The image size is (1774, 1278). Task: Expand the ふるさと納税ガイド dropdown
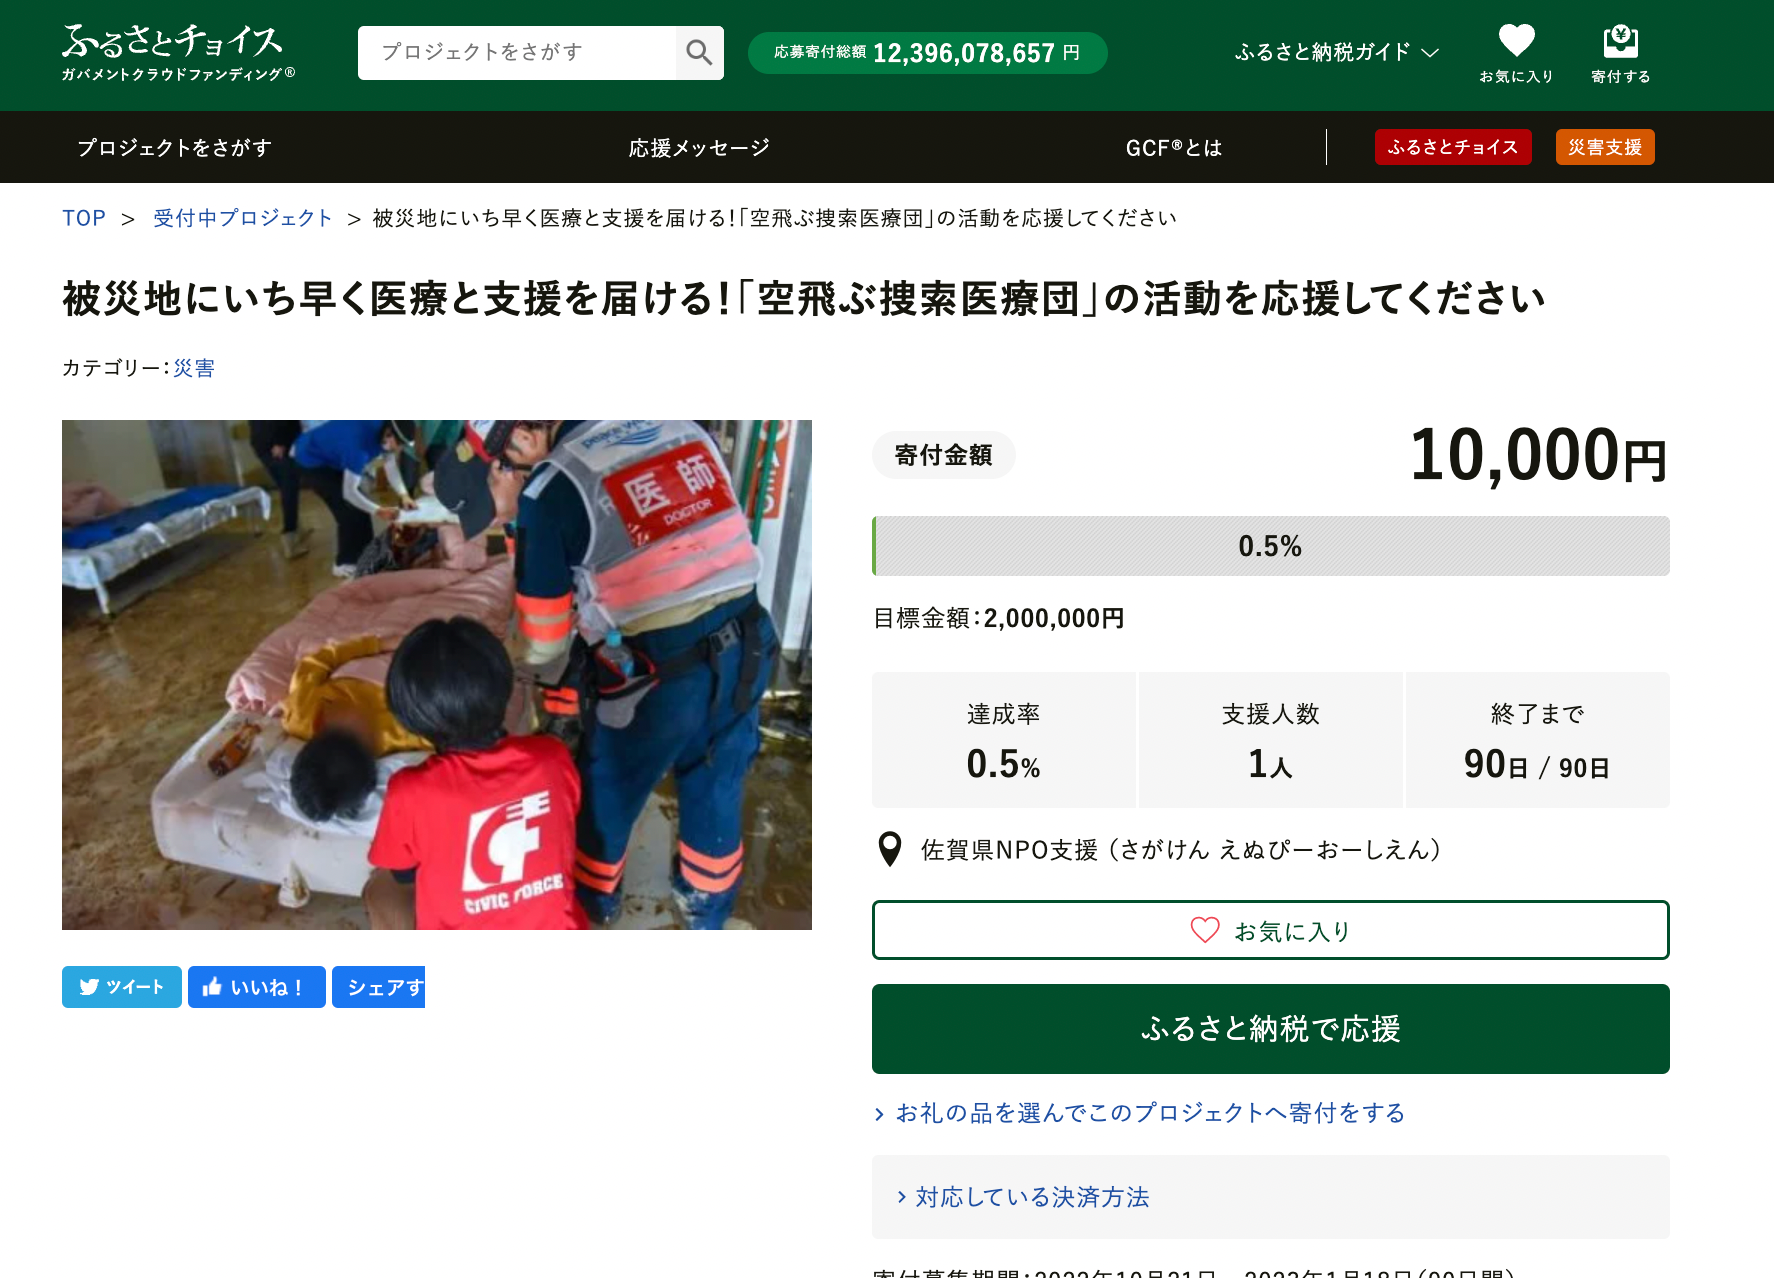click(x=1337, y=52)
